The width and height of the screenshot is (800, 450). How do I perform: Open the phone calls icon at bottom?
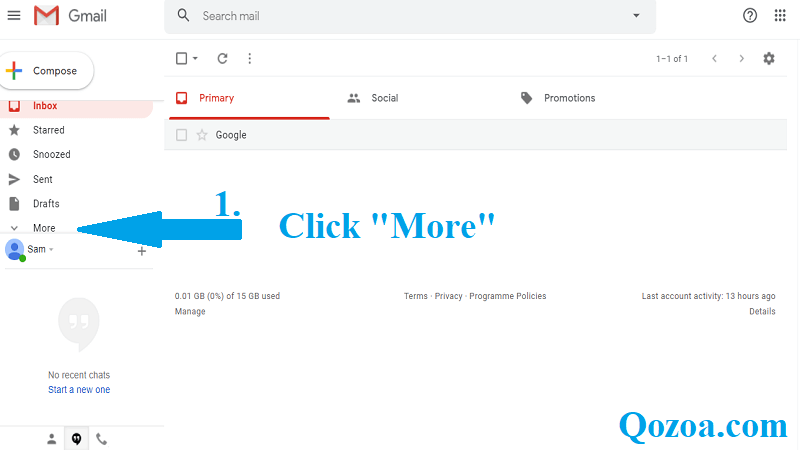[102, 439]
